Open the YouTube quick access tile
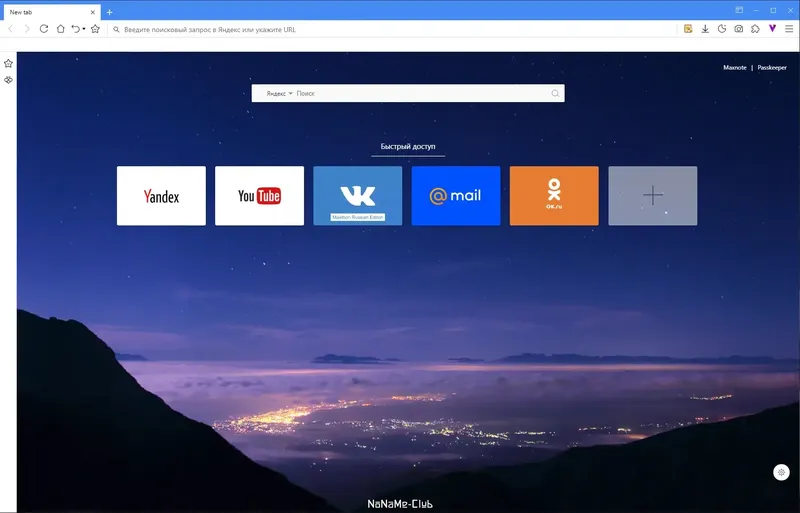This screenshot has height=513, width=800. tap(259, 196)
